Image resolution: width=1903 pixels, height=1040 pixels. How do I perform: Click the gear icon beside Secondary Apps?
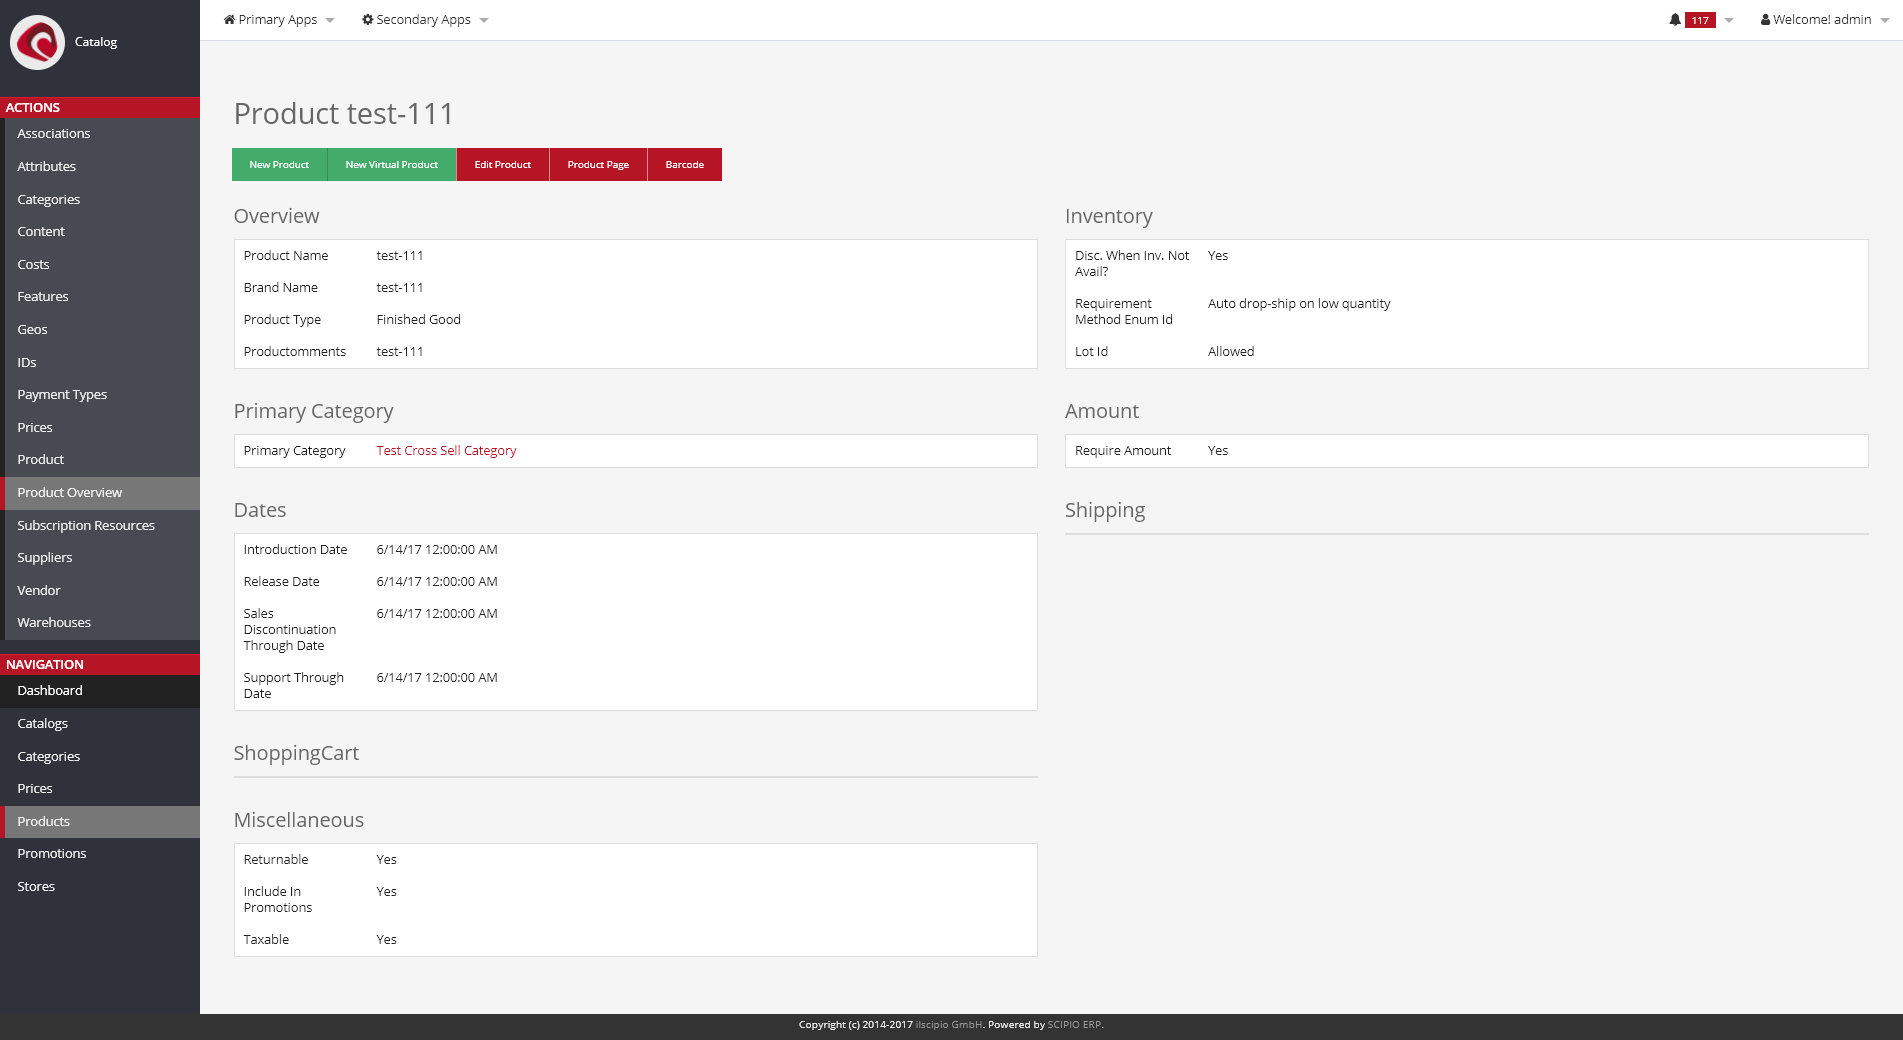pyautogui.click(x=367, y=20)
